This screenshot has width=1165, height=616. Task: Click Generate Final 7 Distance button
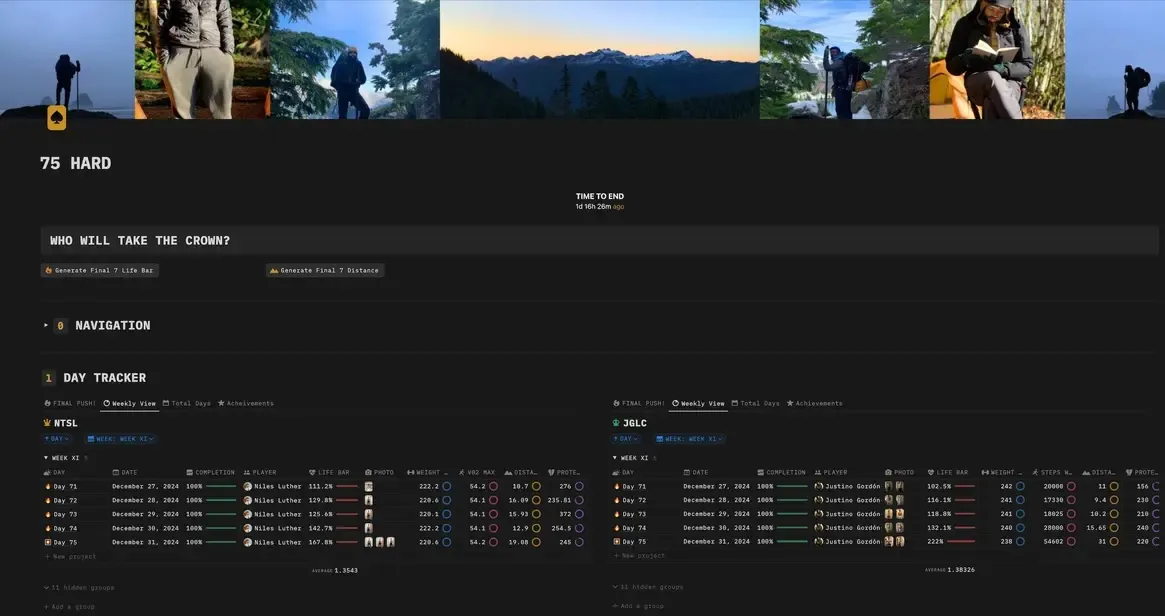325,270
